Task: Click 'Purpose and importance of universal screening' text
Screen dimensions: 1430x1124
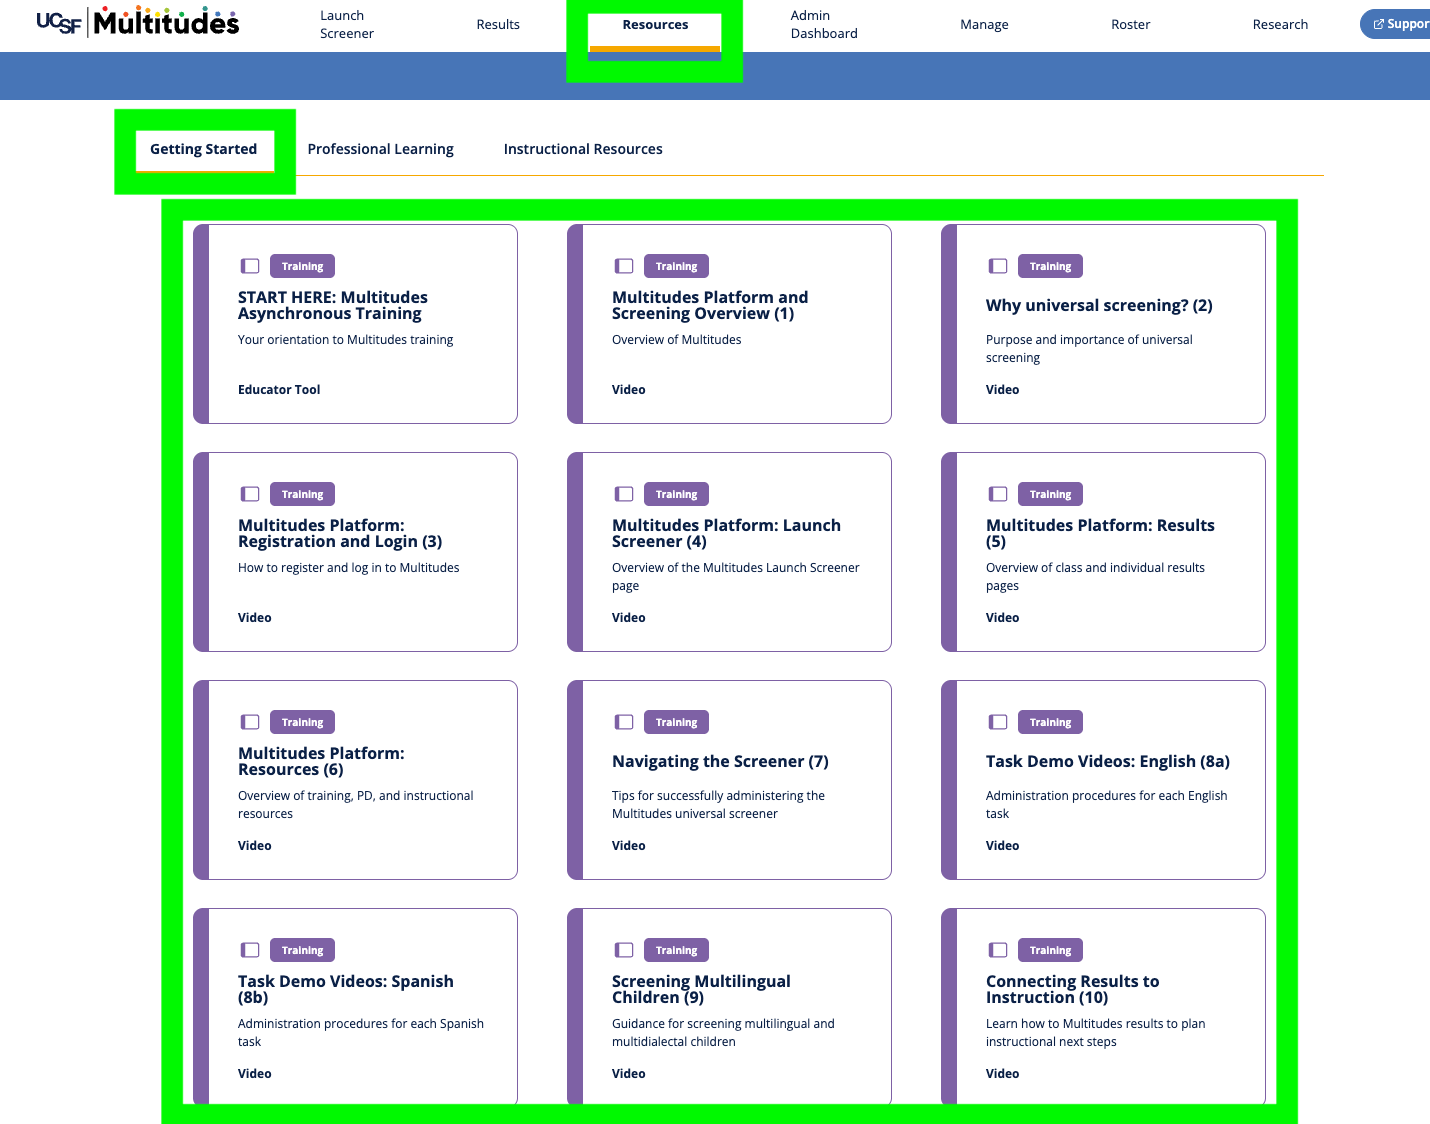Action: point(1089,349)
